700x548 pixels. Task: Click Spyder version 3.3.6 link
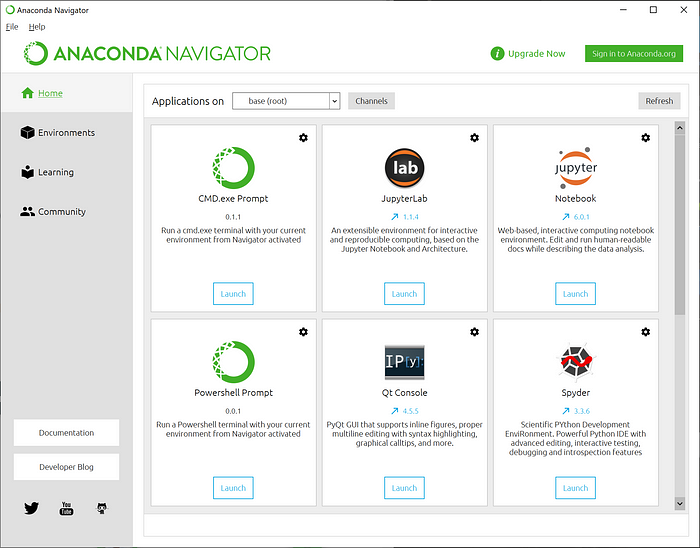(582, 411)
